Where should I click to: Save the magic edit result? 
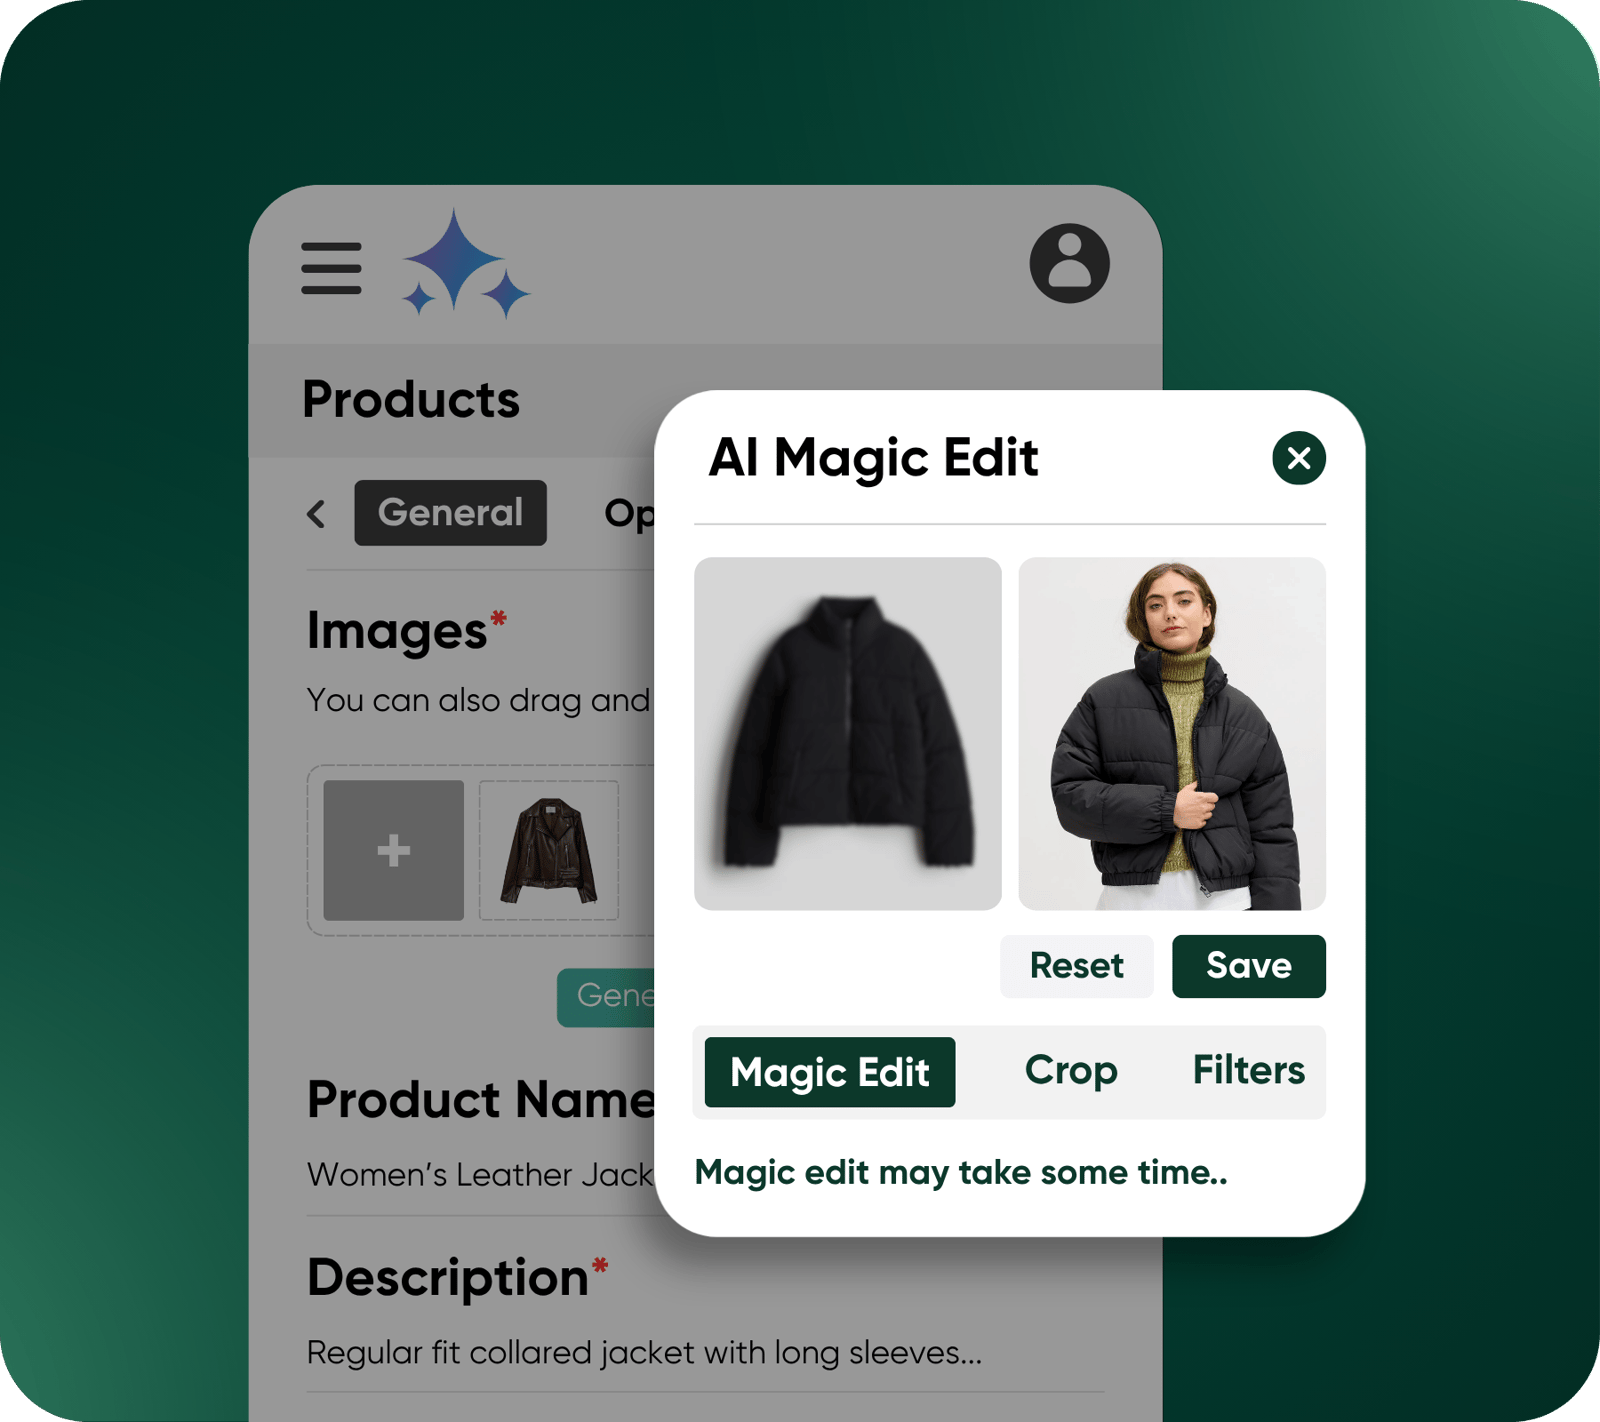click(1248, 966)
